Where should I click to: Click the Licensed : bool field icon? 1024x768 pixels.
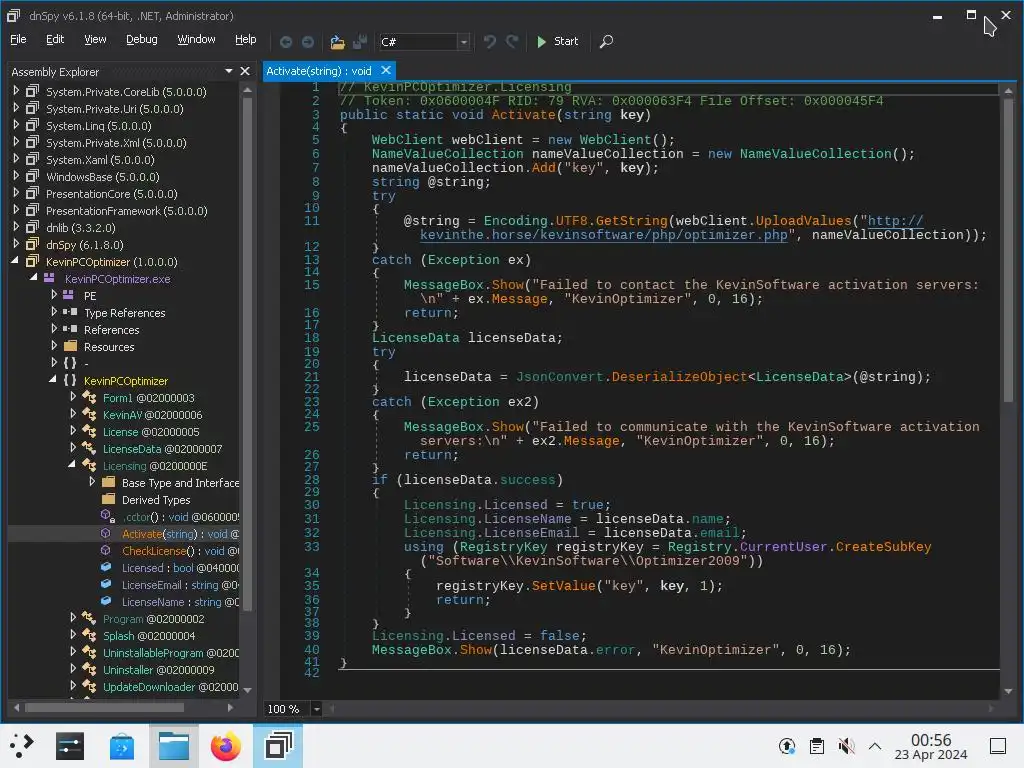pos(106,568)
